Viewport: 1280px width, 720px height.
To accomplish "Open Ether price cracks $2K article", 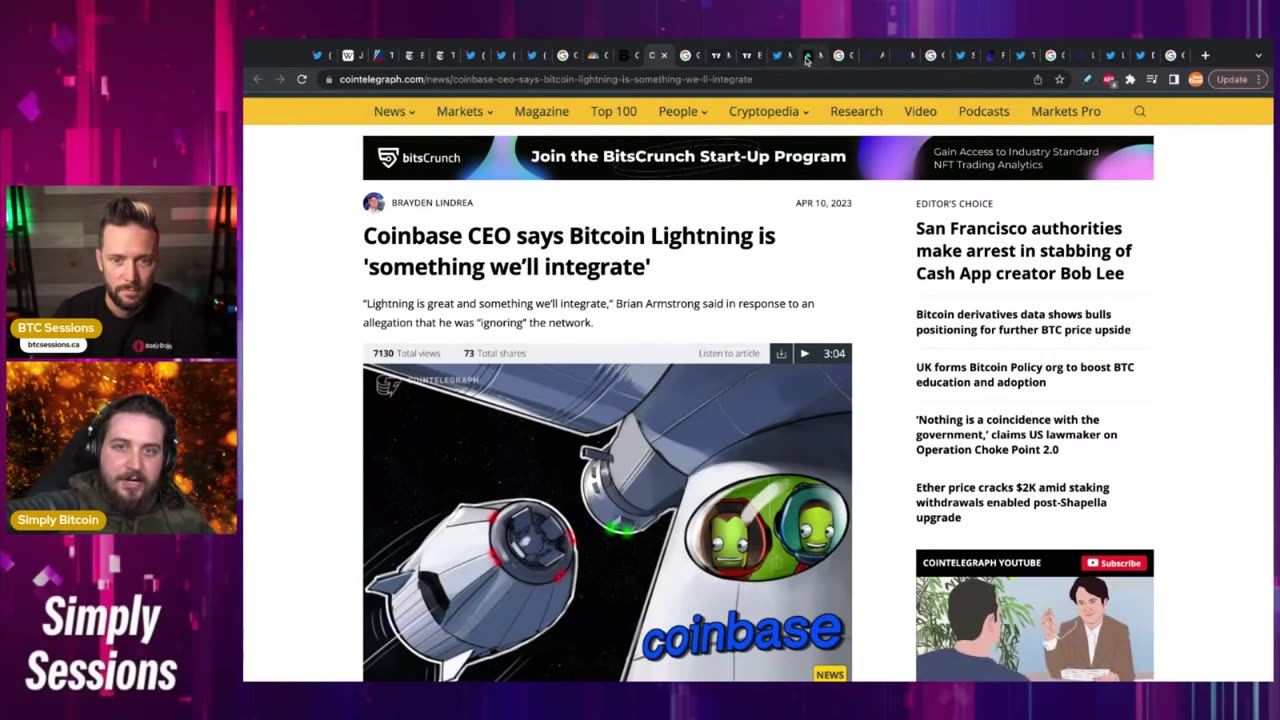I will [x=1012, y=502].
